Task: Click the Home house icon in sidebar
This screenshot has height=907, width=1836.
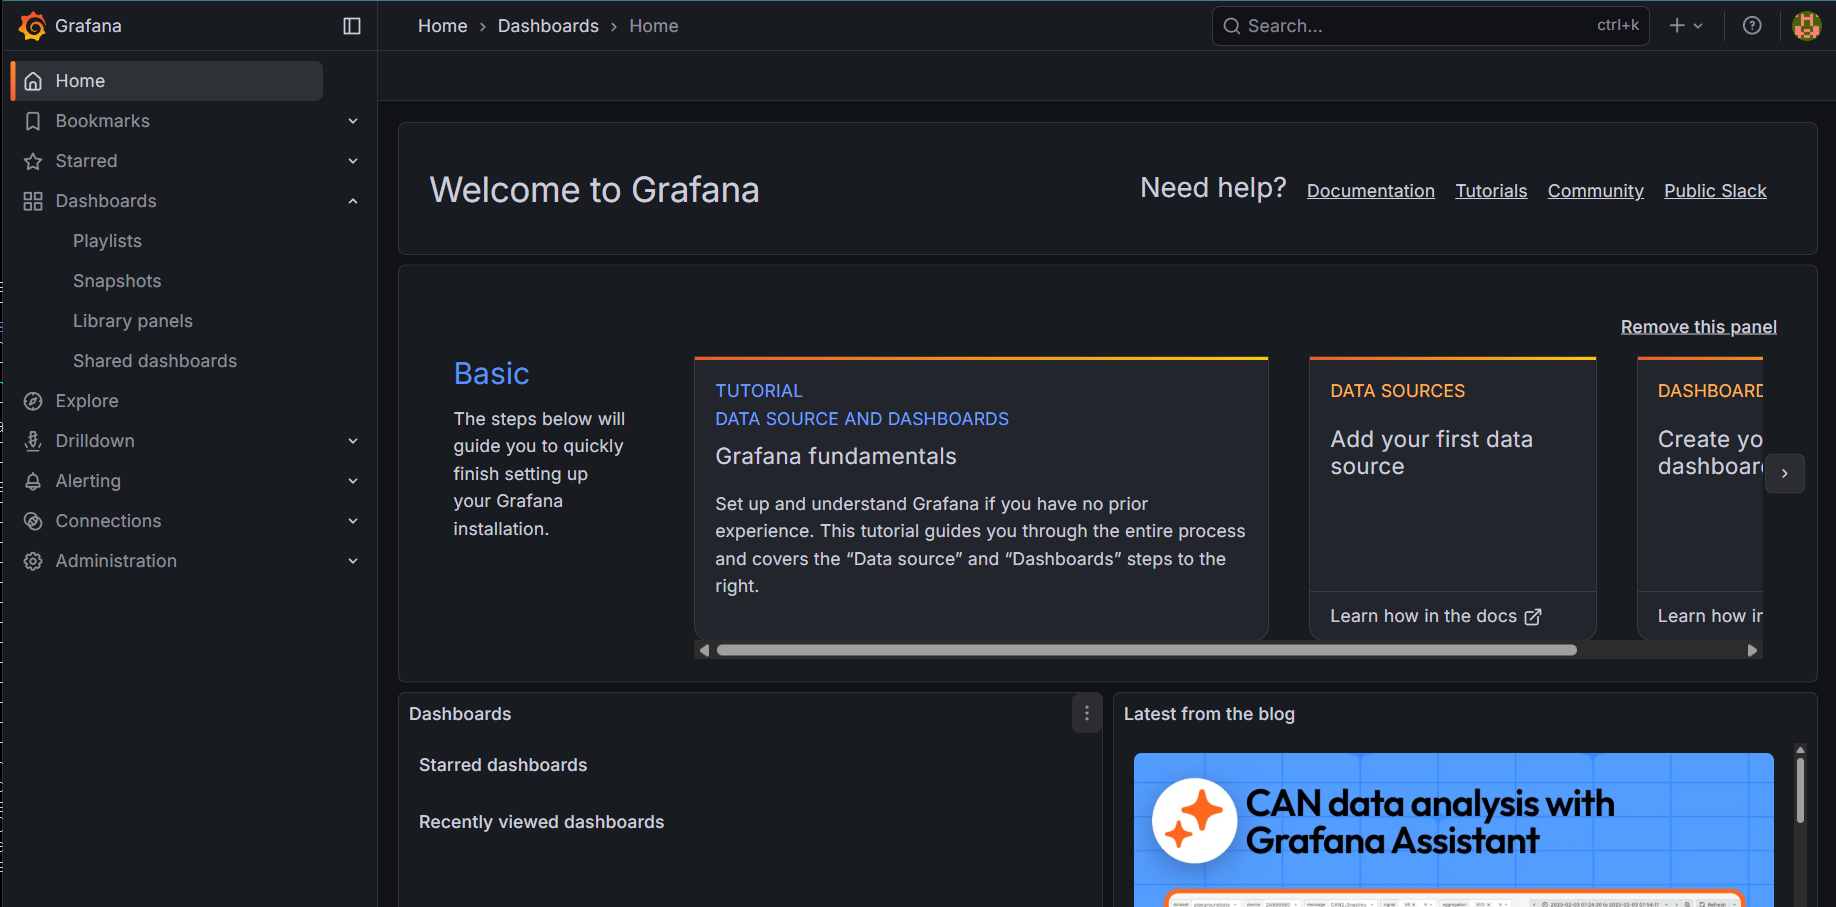Action: coord(33,81)
